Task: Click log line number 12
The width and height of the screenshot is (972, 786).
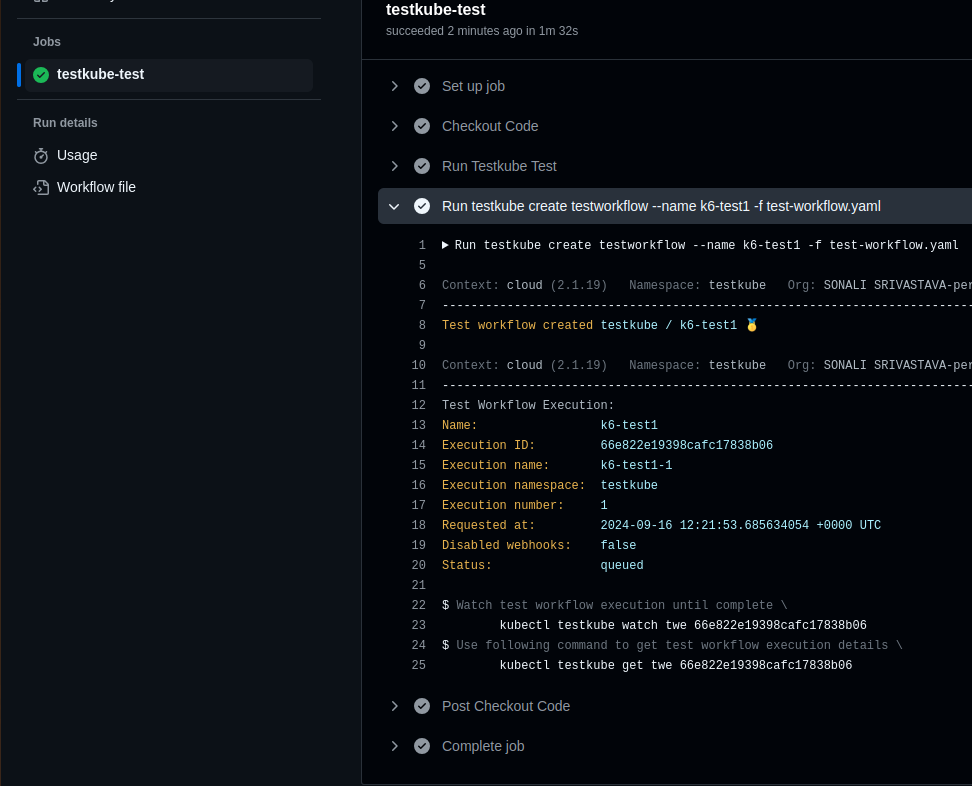Action: (418, 405)
